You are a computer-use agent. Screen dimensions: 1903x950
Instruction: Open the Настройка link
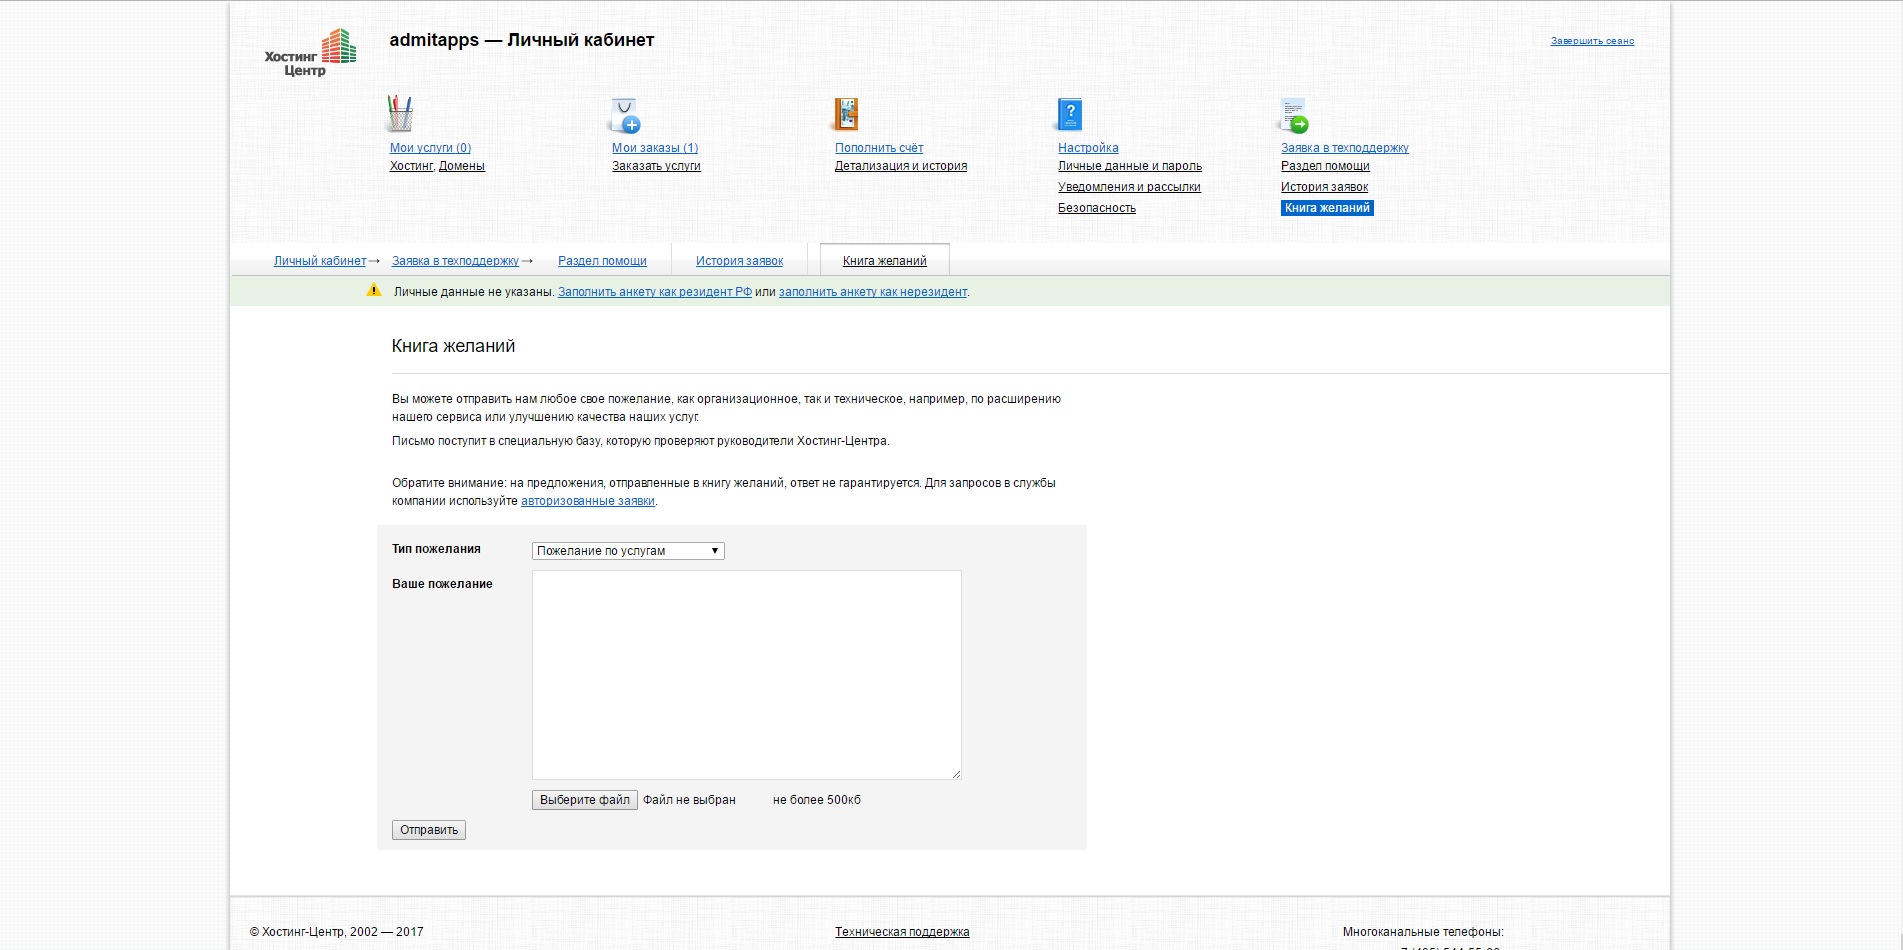pyautogui.click(x=1088, y=148)
